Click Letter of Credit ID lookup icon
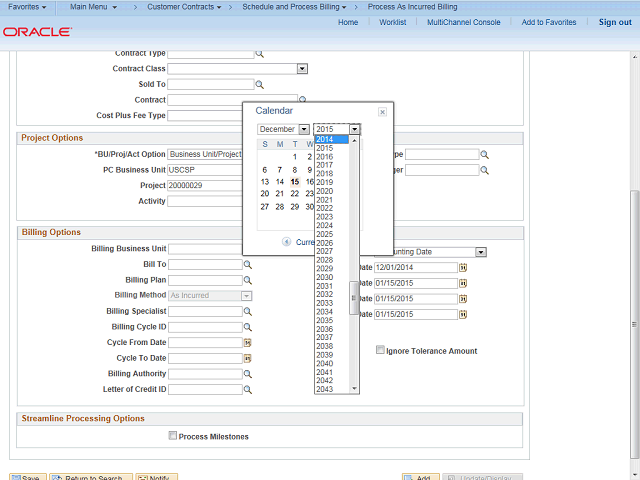 248,389
